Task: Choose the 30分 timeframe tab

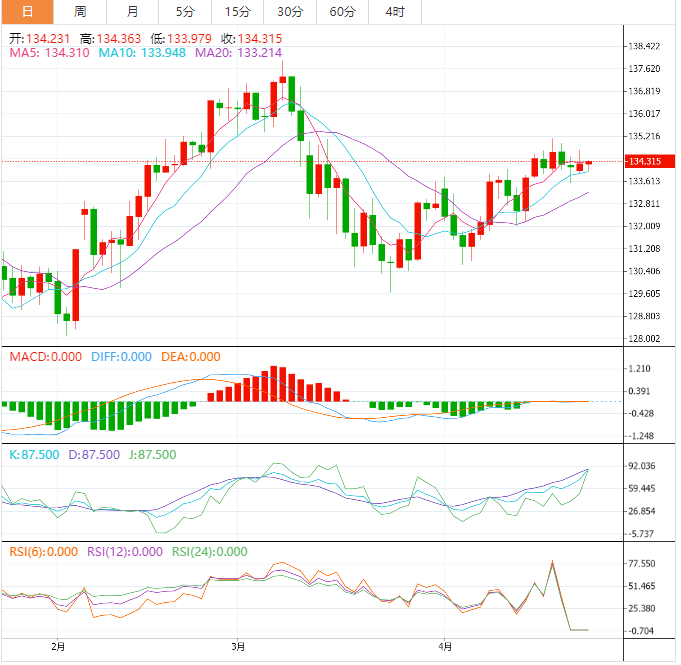Action: pos(290,12)
